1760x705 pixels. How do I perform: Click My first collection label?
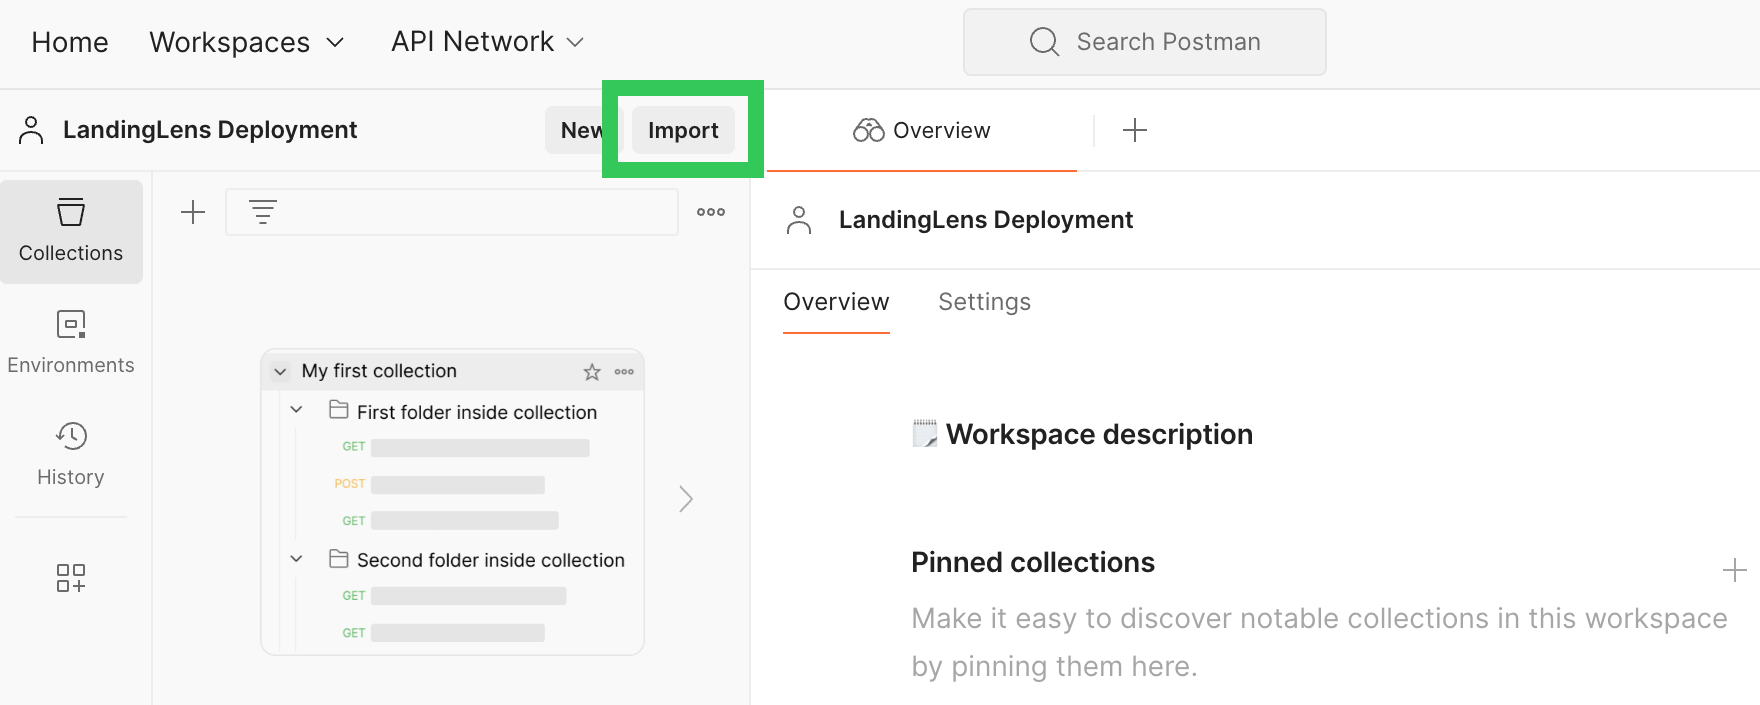click(379, 371)
